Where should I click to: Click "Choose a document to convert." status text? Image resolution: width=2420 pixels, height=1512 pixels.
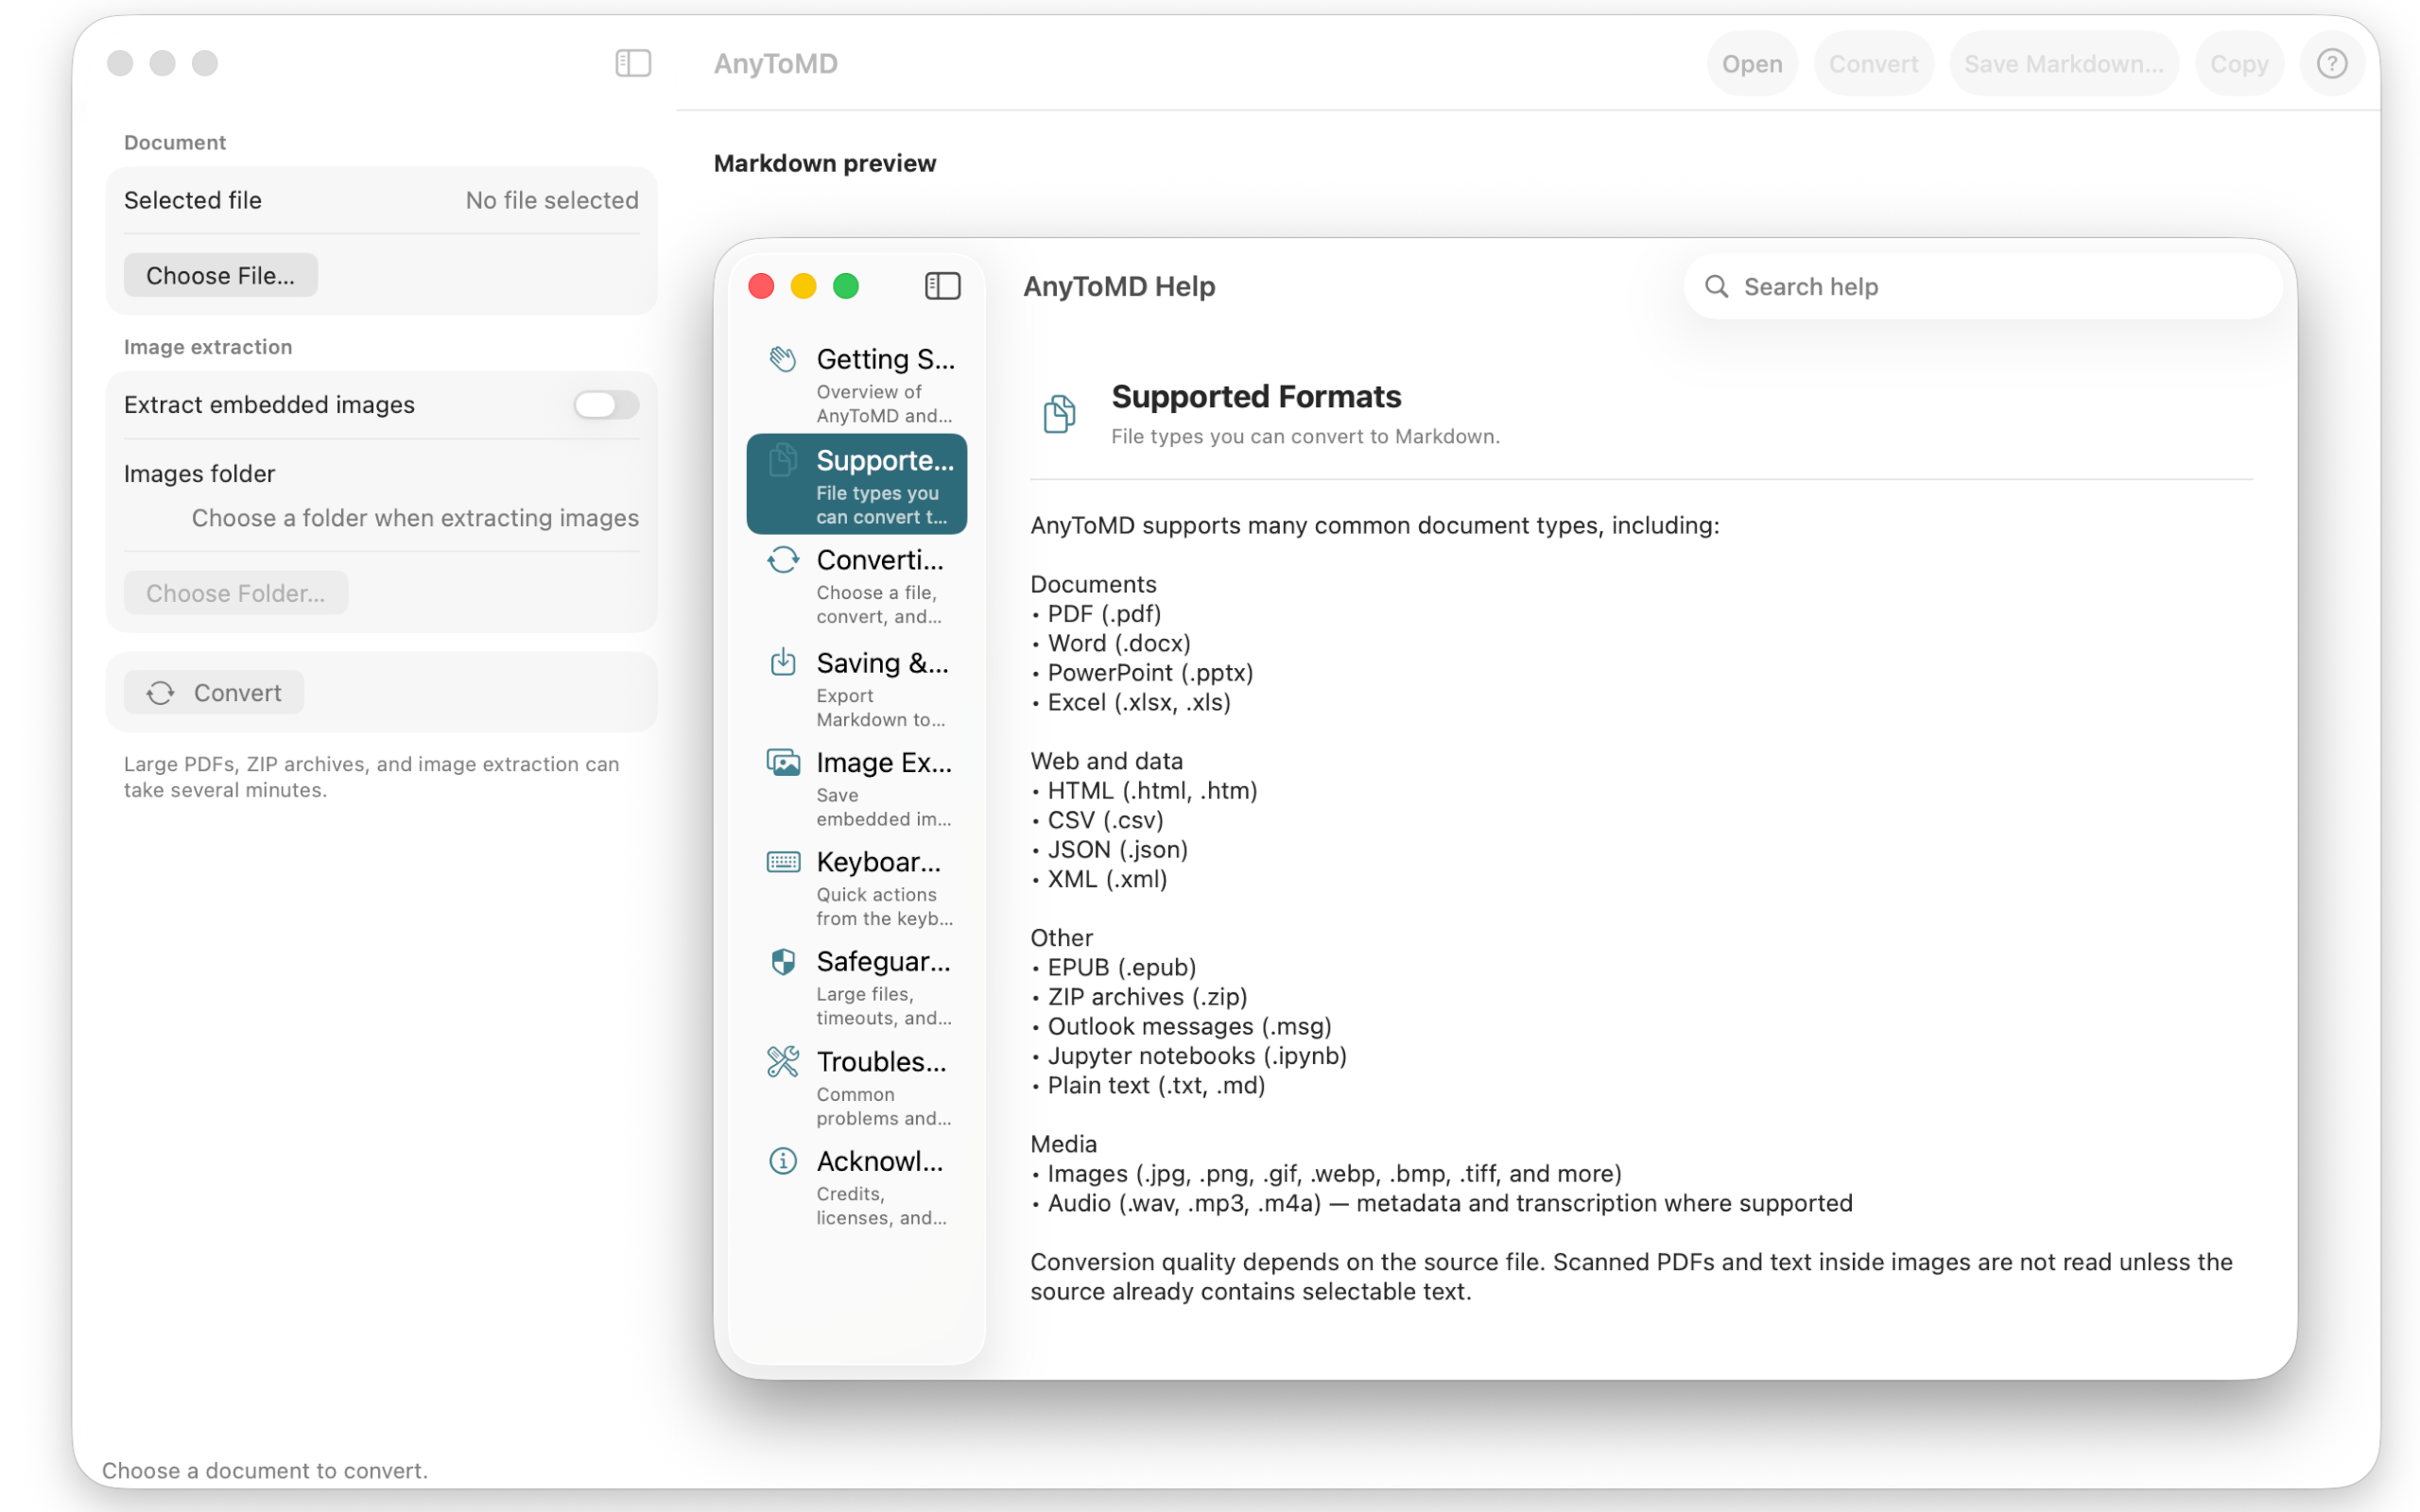265,1470
